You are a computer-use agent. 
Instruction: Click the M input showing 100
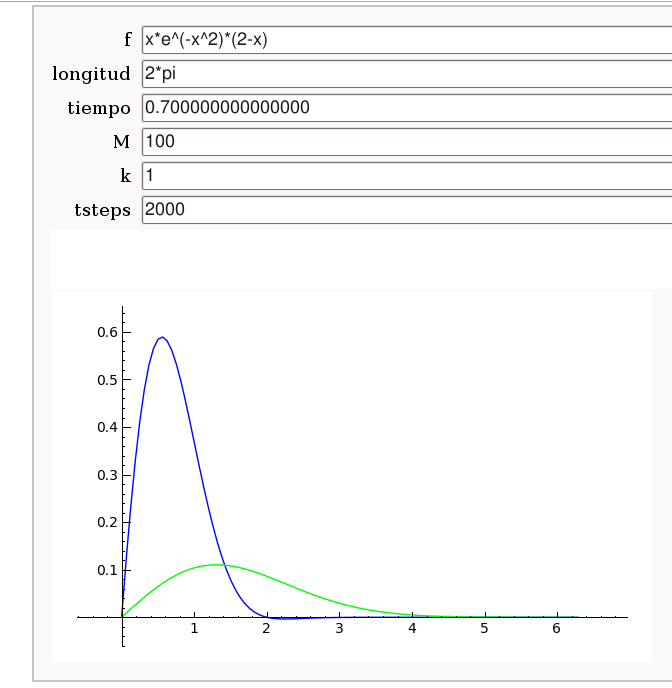[x=405, y=141]
